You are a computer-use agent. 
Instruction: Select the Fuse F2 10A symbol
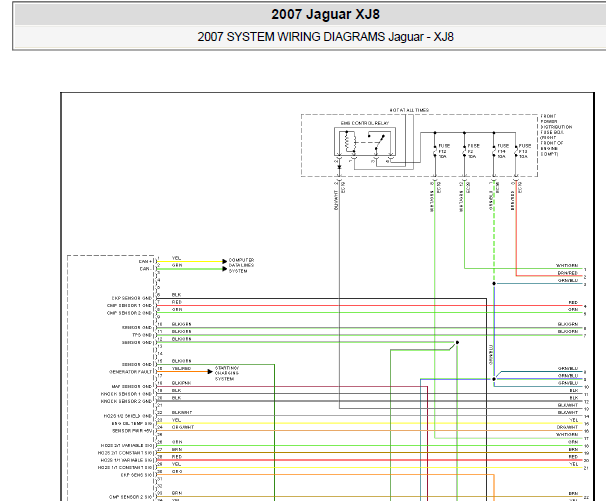465,151
